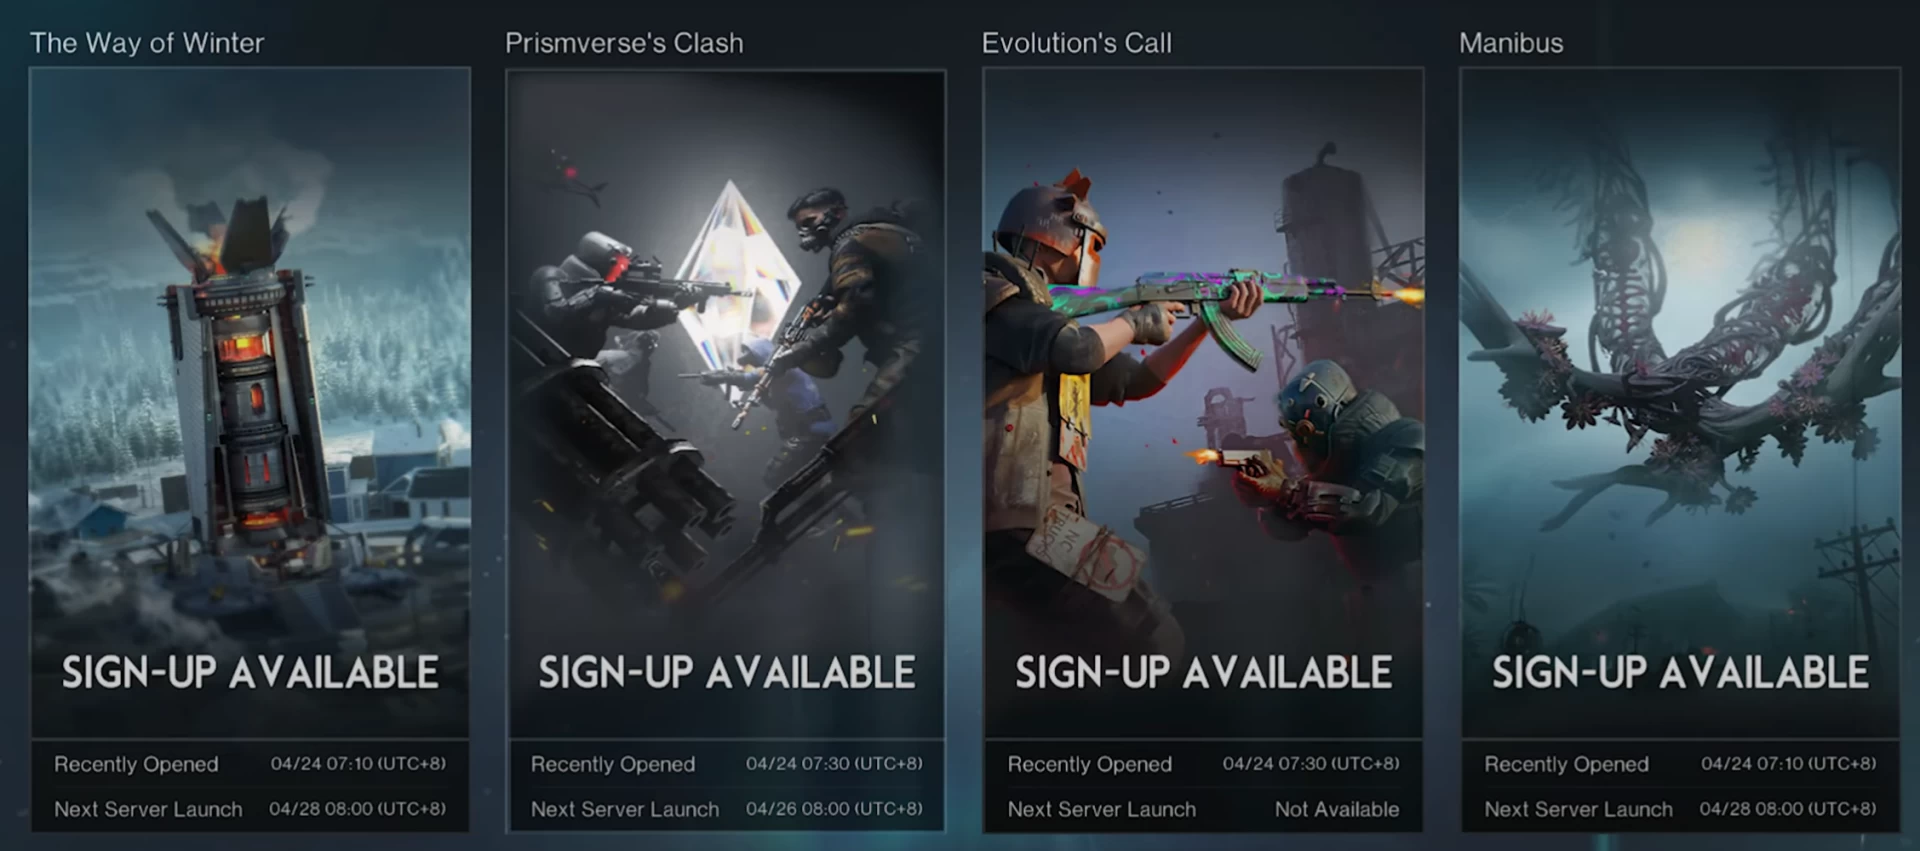Select The Way of Winter scenario card
1920x851 pixels.
(x=250, y=449)
